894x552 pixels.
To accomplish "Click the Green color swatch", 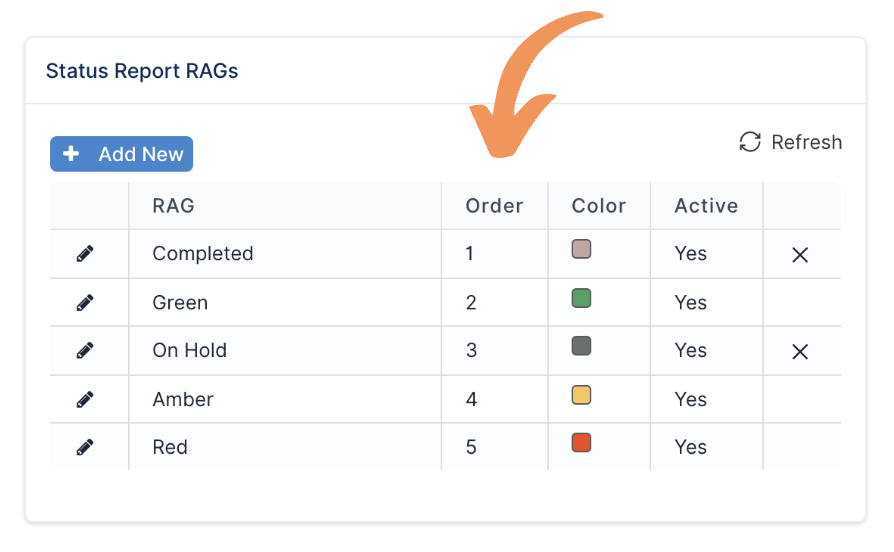I will tap(581, 298).
